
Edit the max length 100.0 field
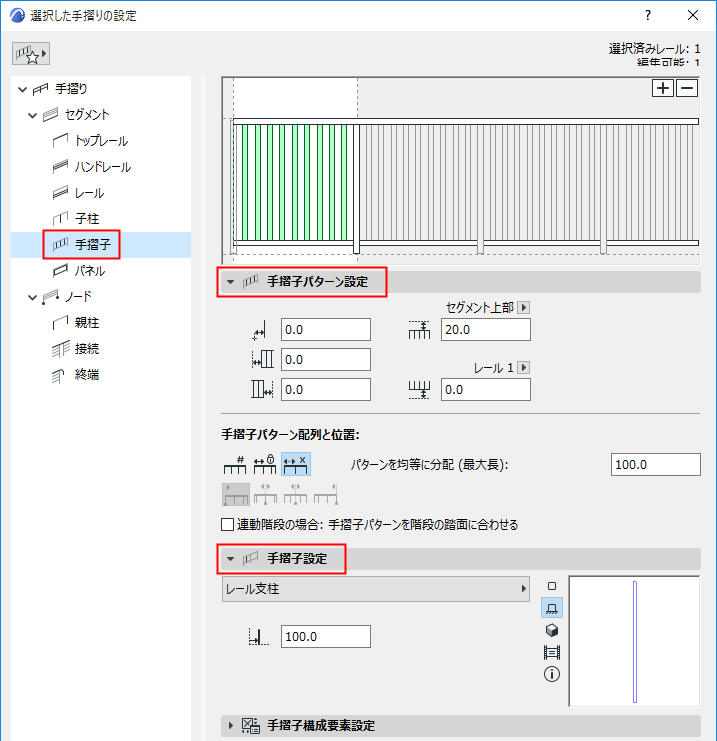pos(656,465)
